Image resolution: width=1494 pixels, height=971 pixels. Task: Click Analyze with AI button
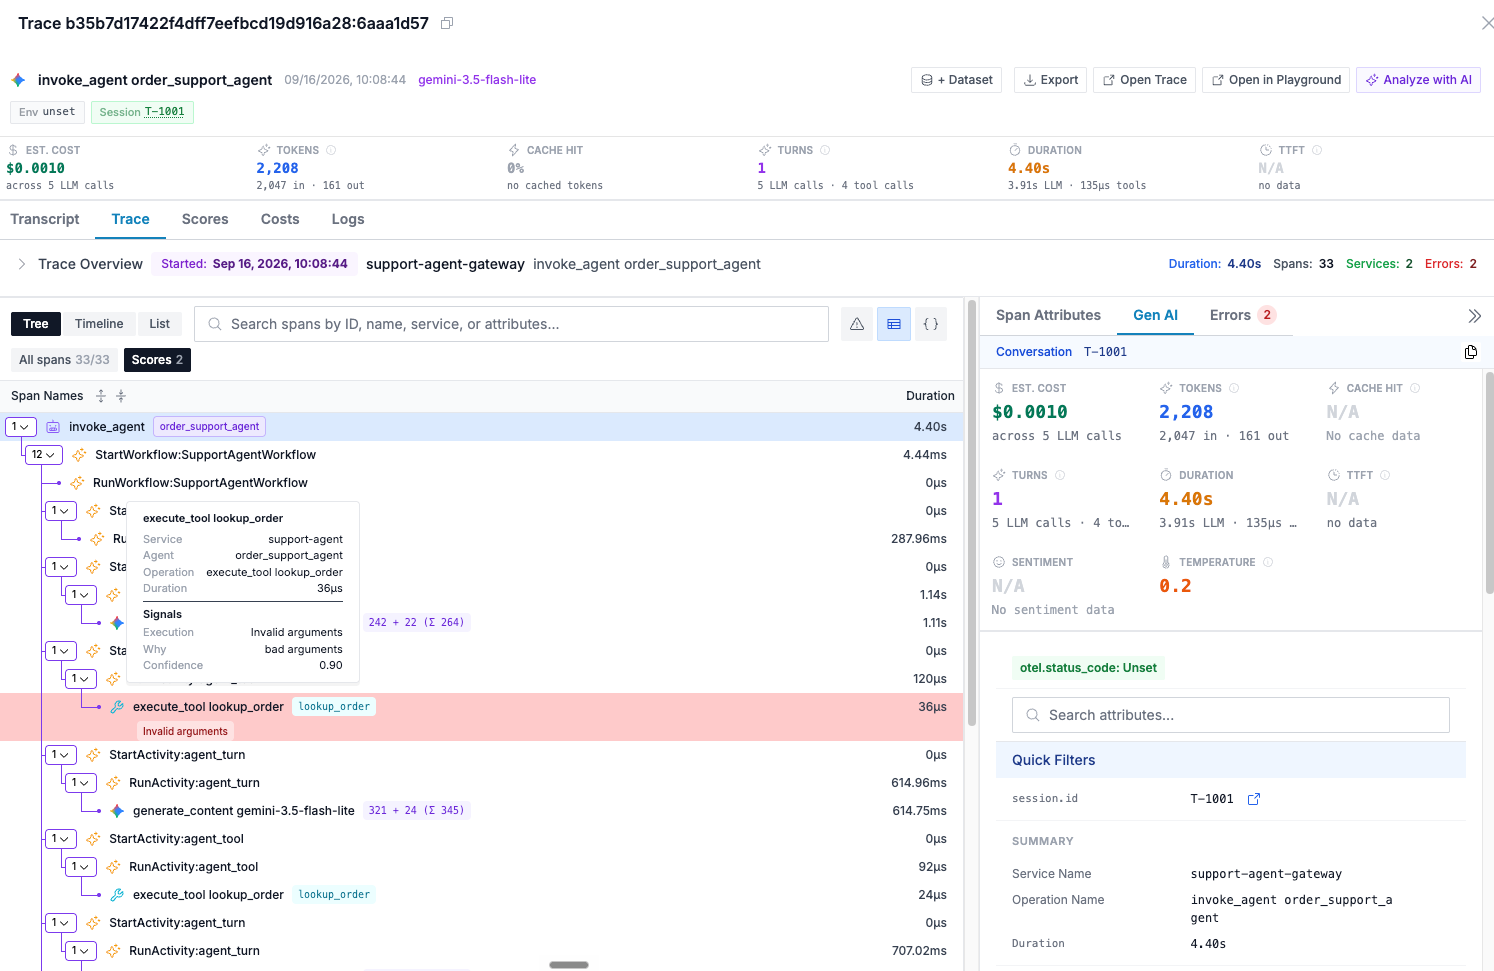tap(1418, 80)
